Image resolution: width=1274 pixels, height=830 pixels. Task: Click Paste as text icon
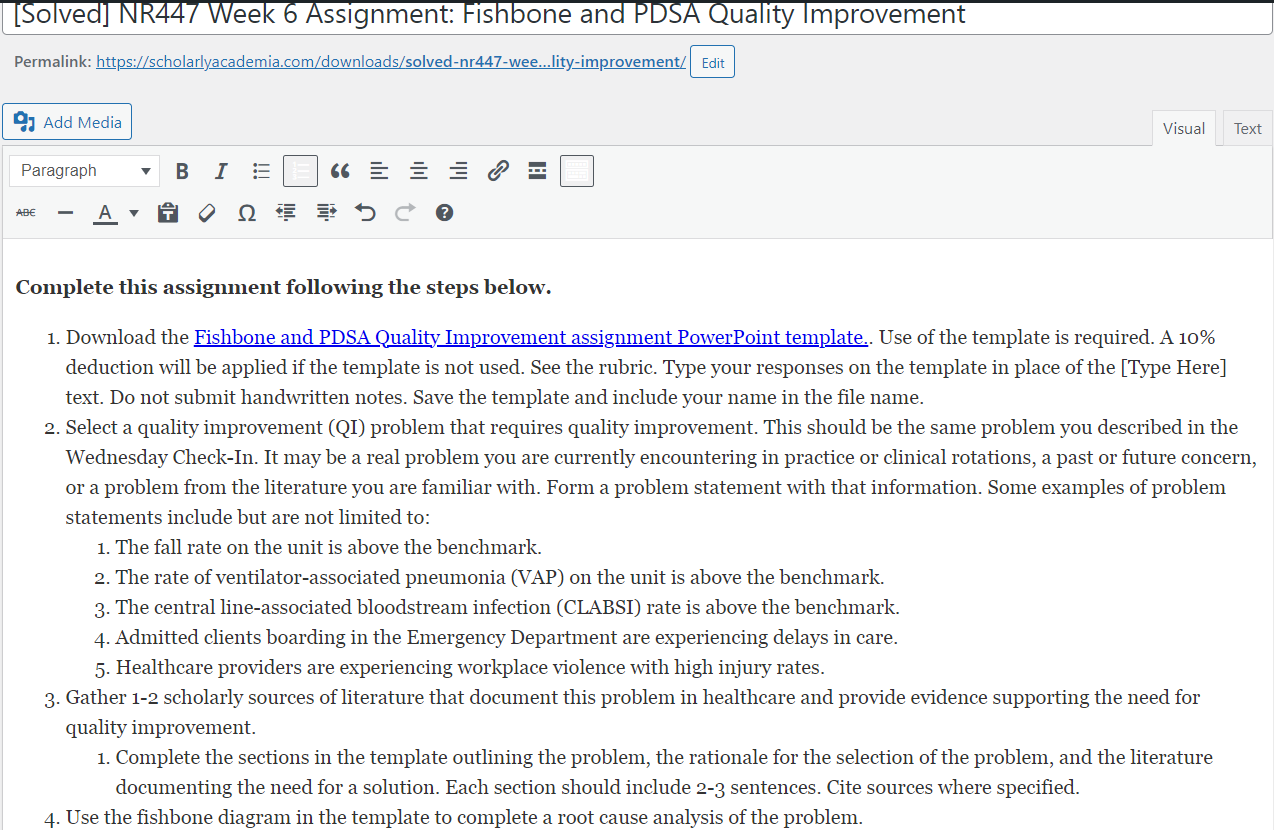pyautogui.click(x=168, y=212)
